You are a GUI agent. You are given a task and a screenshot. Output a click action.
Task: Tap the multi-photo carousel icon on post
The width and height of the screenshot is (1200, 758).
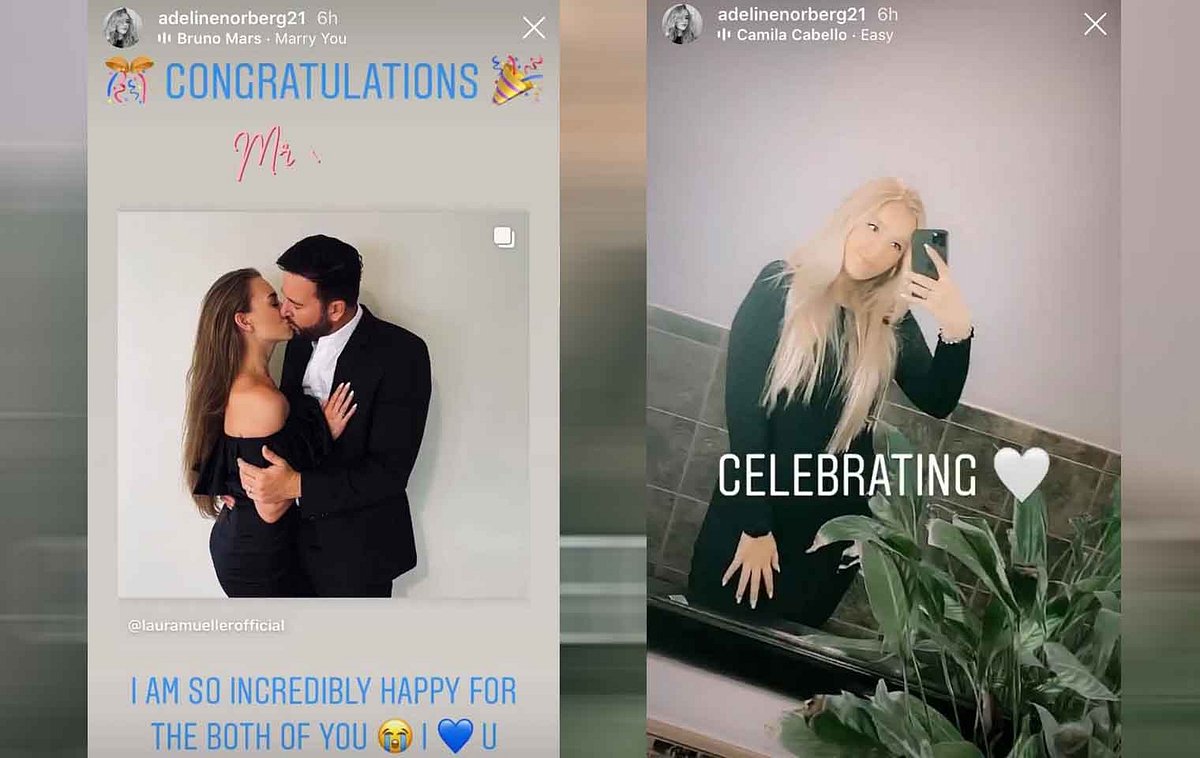(504, 237)
